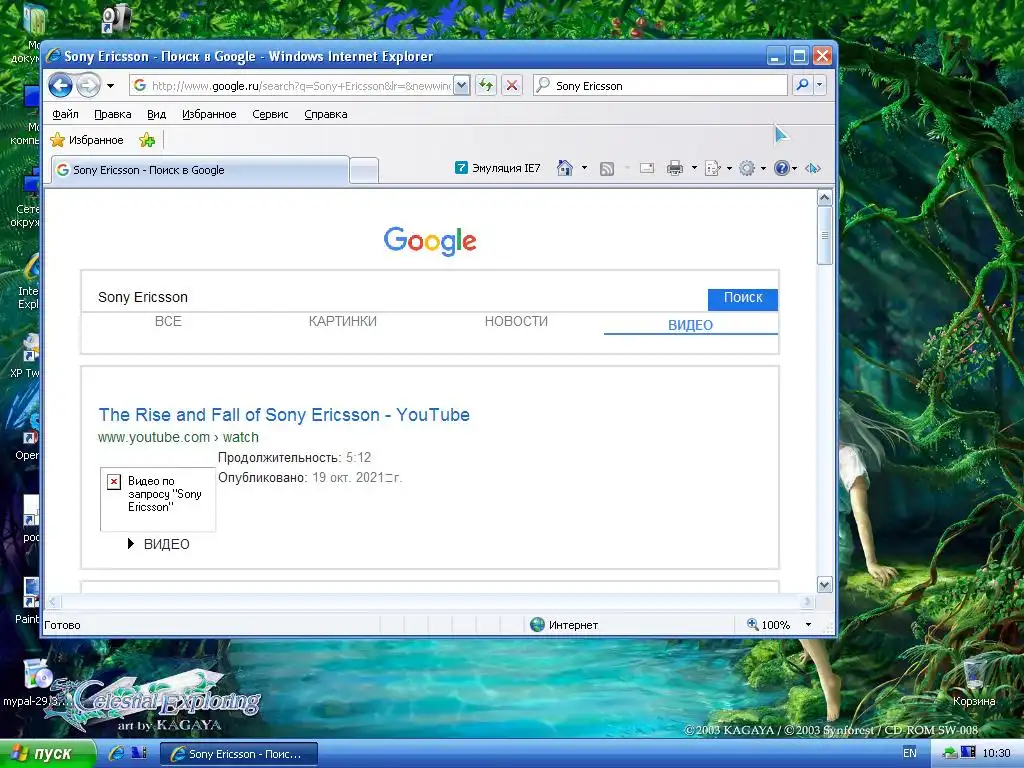Select the Sony Ericsson - Поиск в Google tab
Viewport: 1024px width, 768px height.
tap(200, 170)
